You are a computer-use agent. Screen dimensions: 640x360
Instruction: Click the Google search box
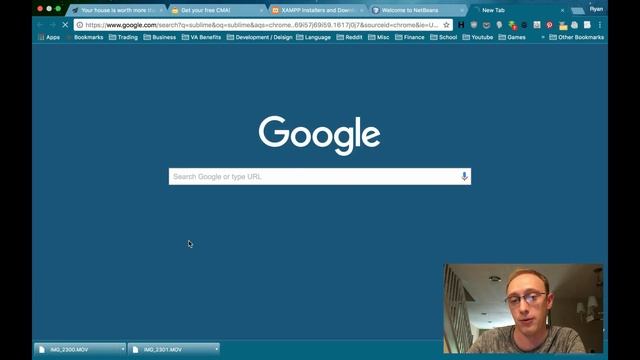point(320,176)
